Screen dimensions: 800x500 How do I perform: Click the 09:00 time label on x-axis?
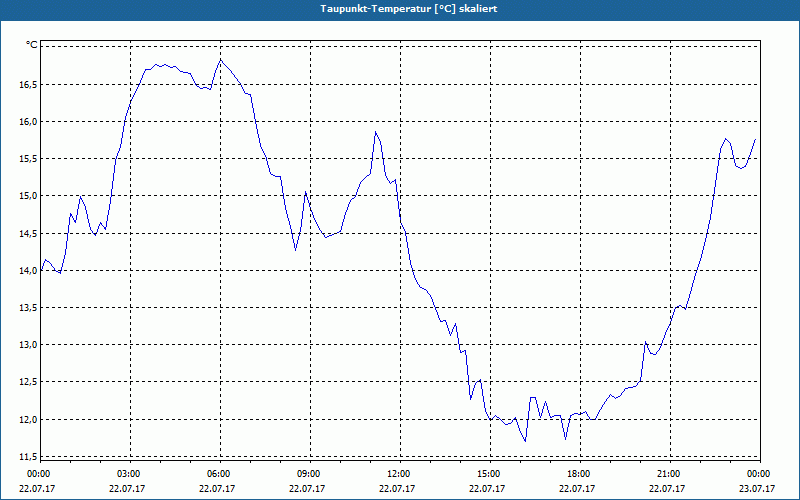310,474
